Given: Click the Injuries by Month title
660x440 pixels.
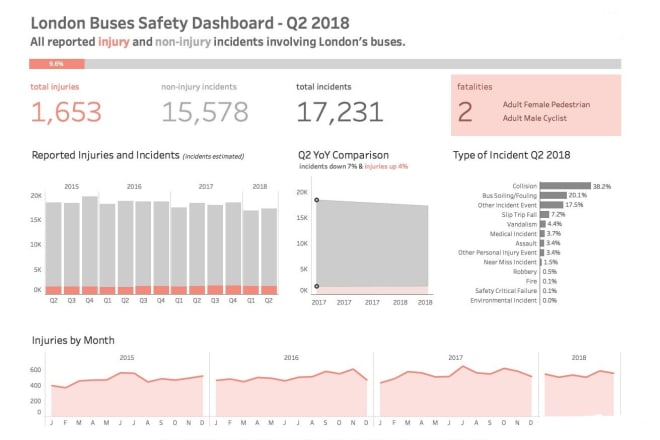Looking at the screenshot, I should [73, 340].
